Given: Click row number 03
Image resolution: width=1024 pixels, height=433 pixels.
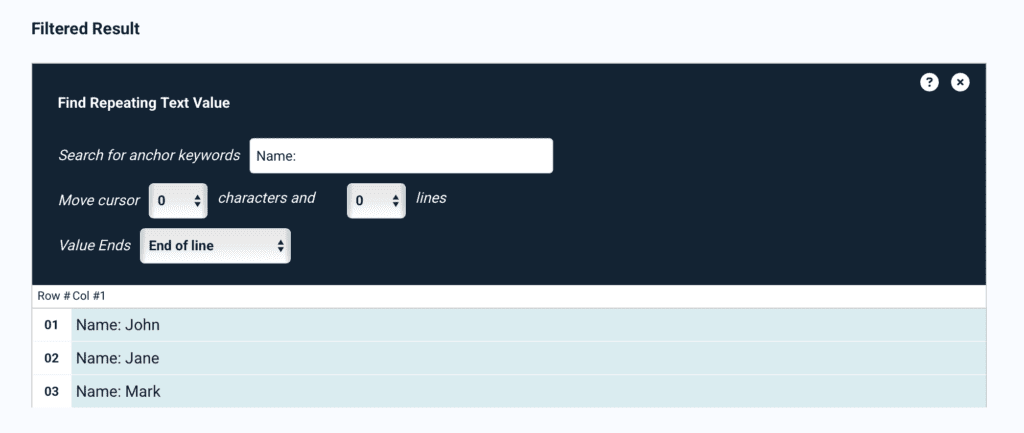Looking at the screenshot, I should pos(52,392).
